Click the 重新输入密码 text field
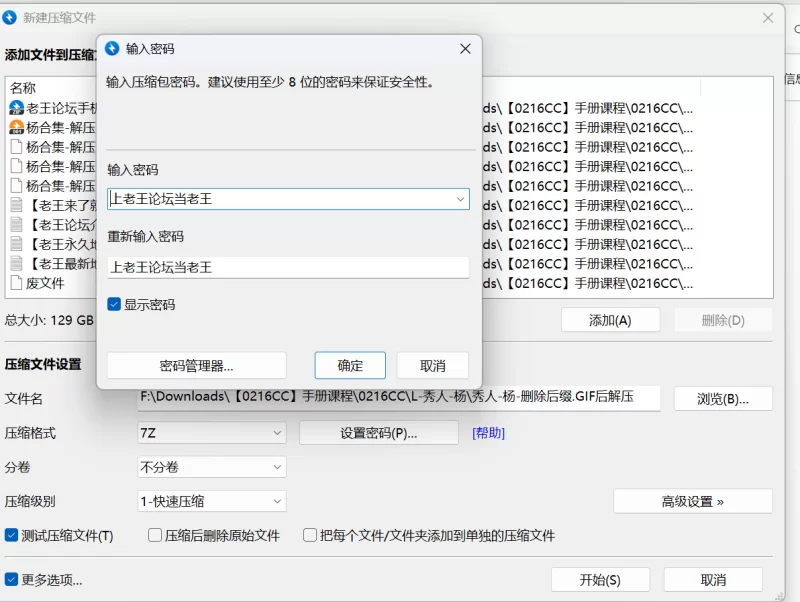Screen dimensions: 800x602 tap(288, 267)
